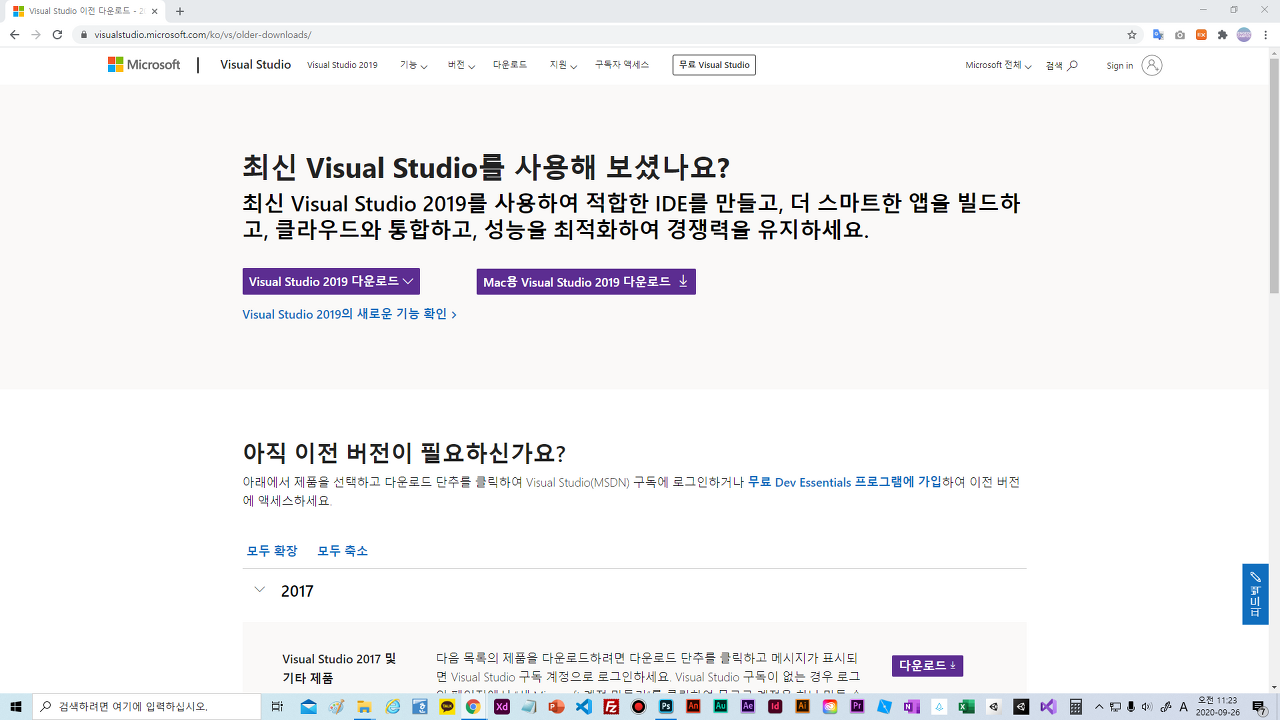1280x720 pixels.
Task: Click Google Translate extension icon
Action: (x=1158, y=34)
